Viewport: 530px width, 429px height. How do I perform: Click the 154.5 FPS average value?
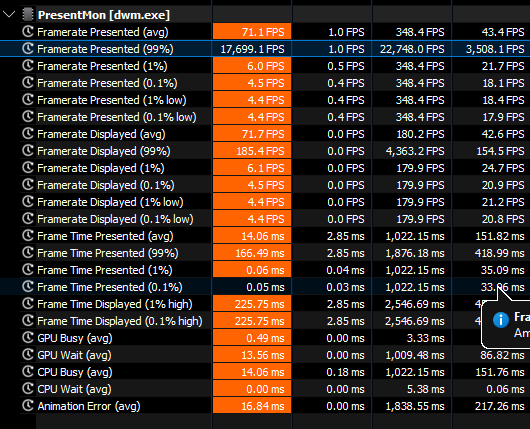click(x=501, y=151)
